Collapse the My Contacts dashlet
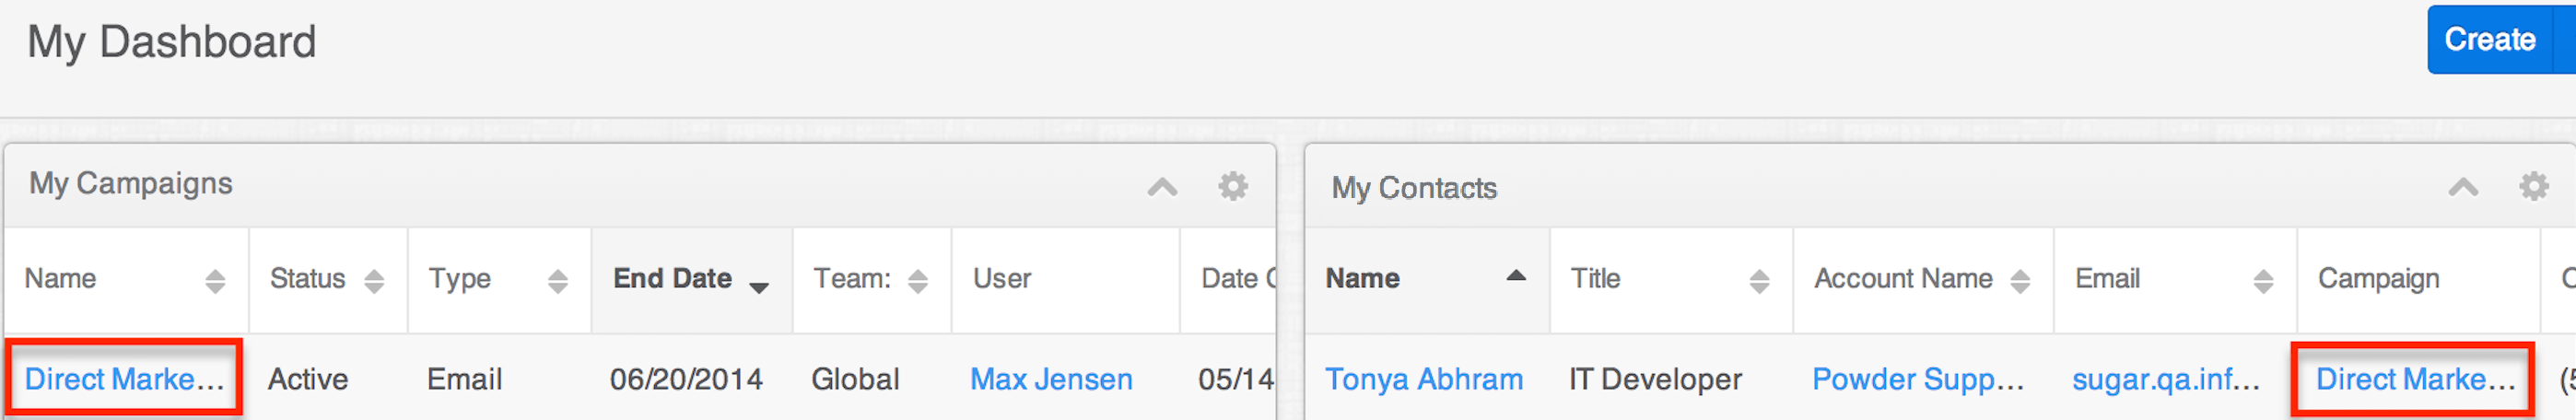 click(2462, 187)
